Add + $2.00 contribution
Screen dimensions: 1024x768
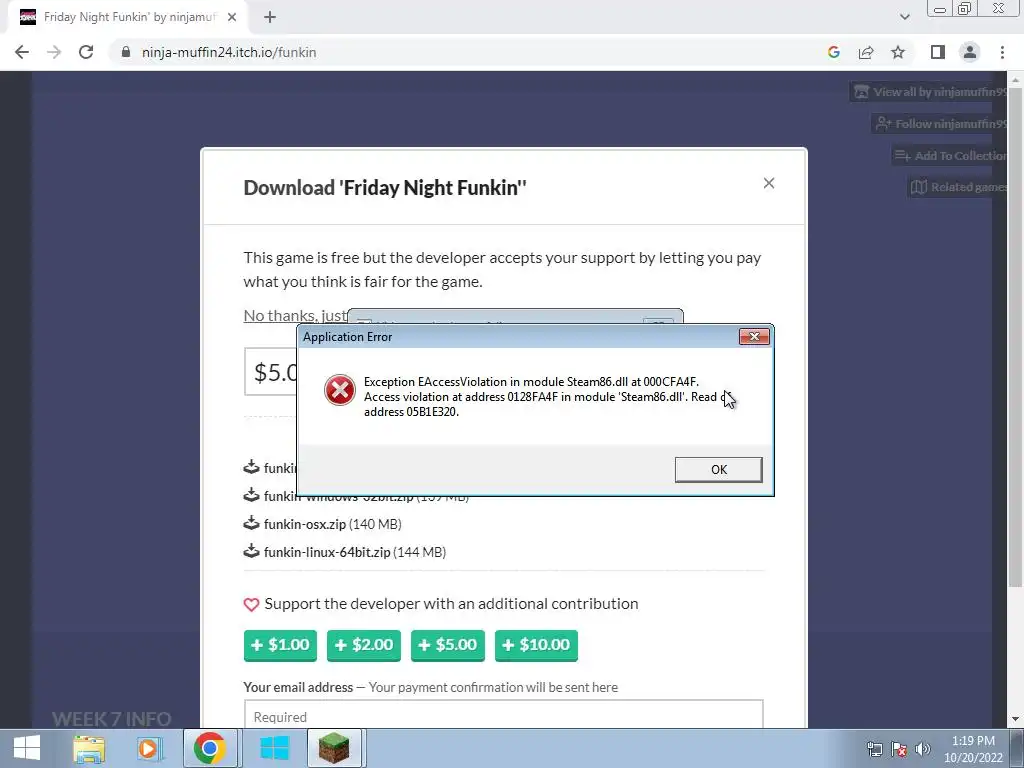[x=364, y=645]
